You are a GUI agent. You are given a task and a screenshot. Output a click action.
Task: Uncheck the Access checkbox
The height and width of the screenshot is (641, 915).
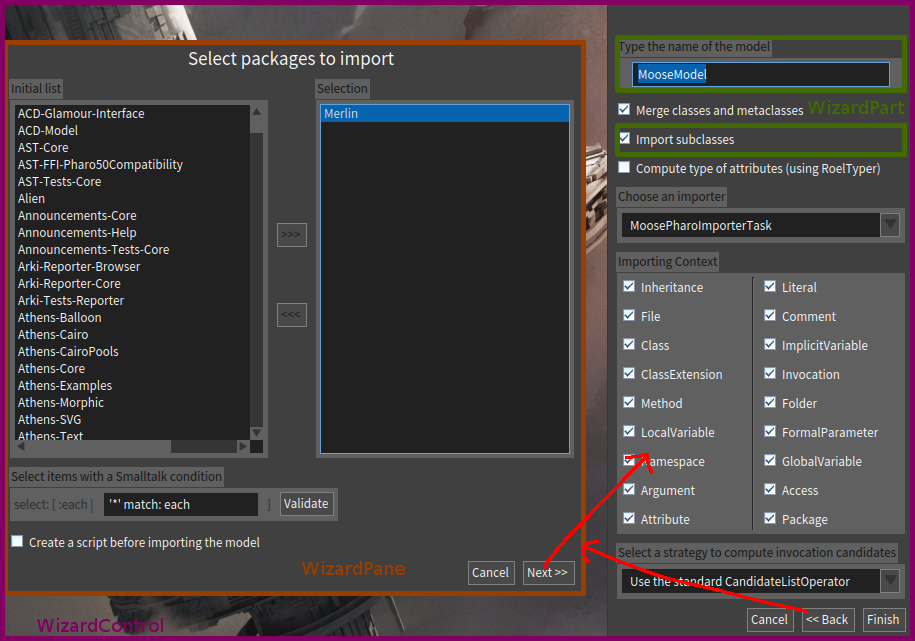pos(770,490)
